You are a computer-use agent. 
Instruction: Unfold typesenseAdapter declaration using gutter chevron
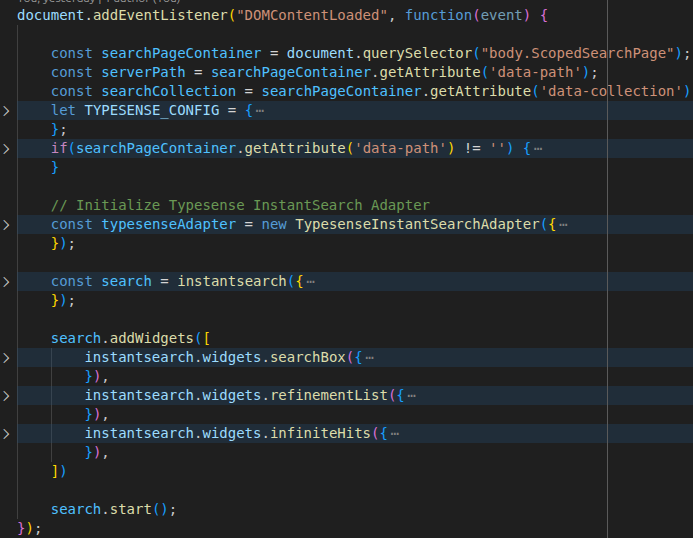pos(7,224)
